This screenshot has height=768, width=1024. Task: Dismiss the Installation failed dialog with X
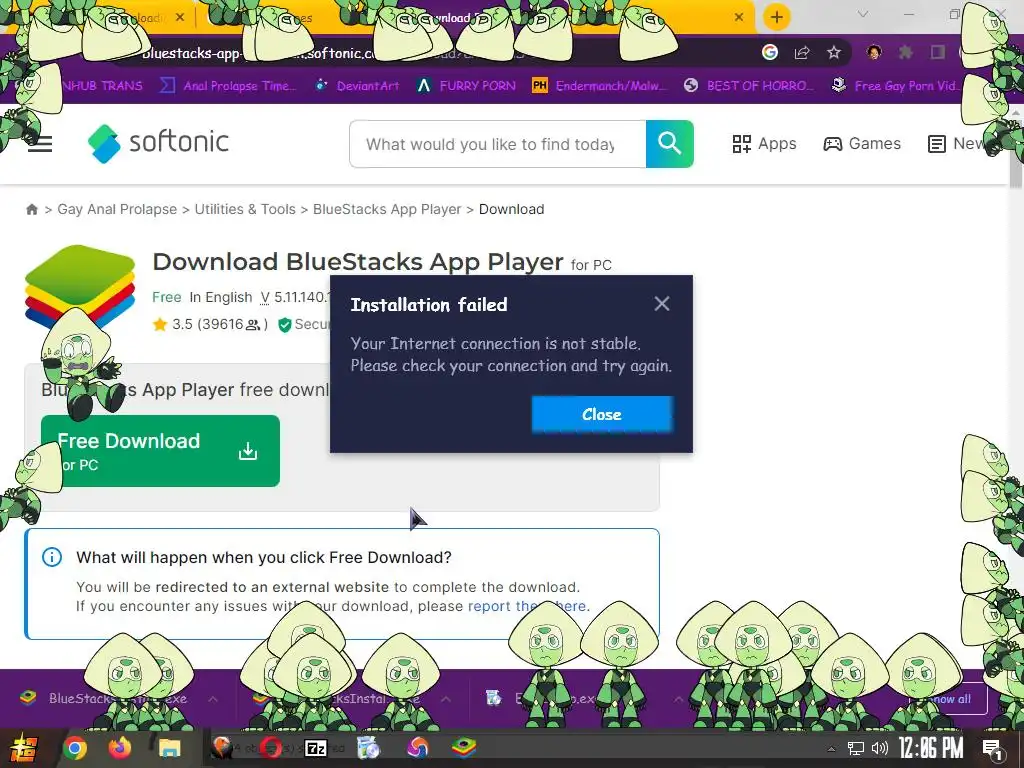click(662, 304)
